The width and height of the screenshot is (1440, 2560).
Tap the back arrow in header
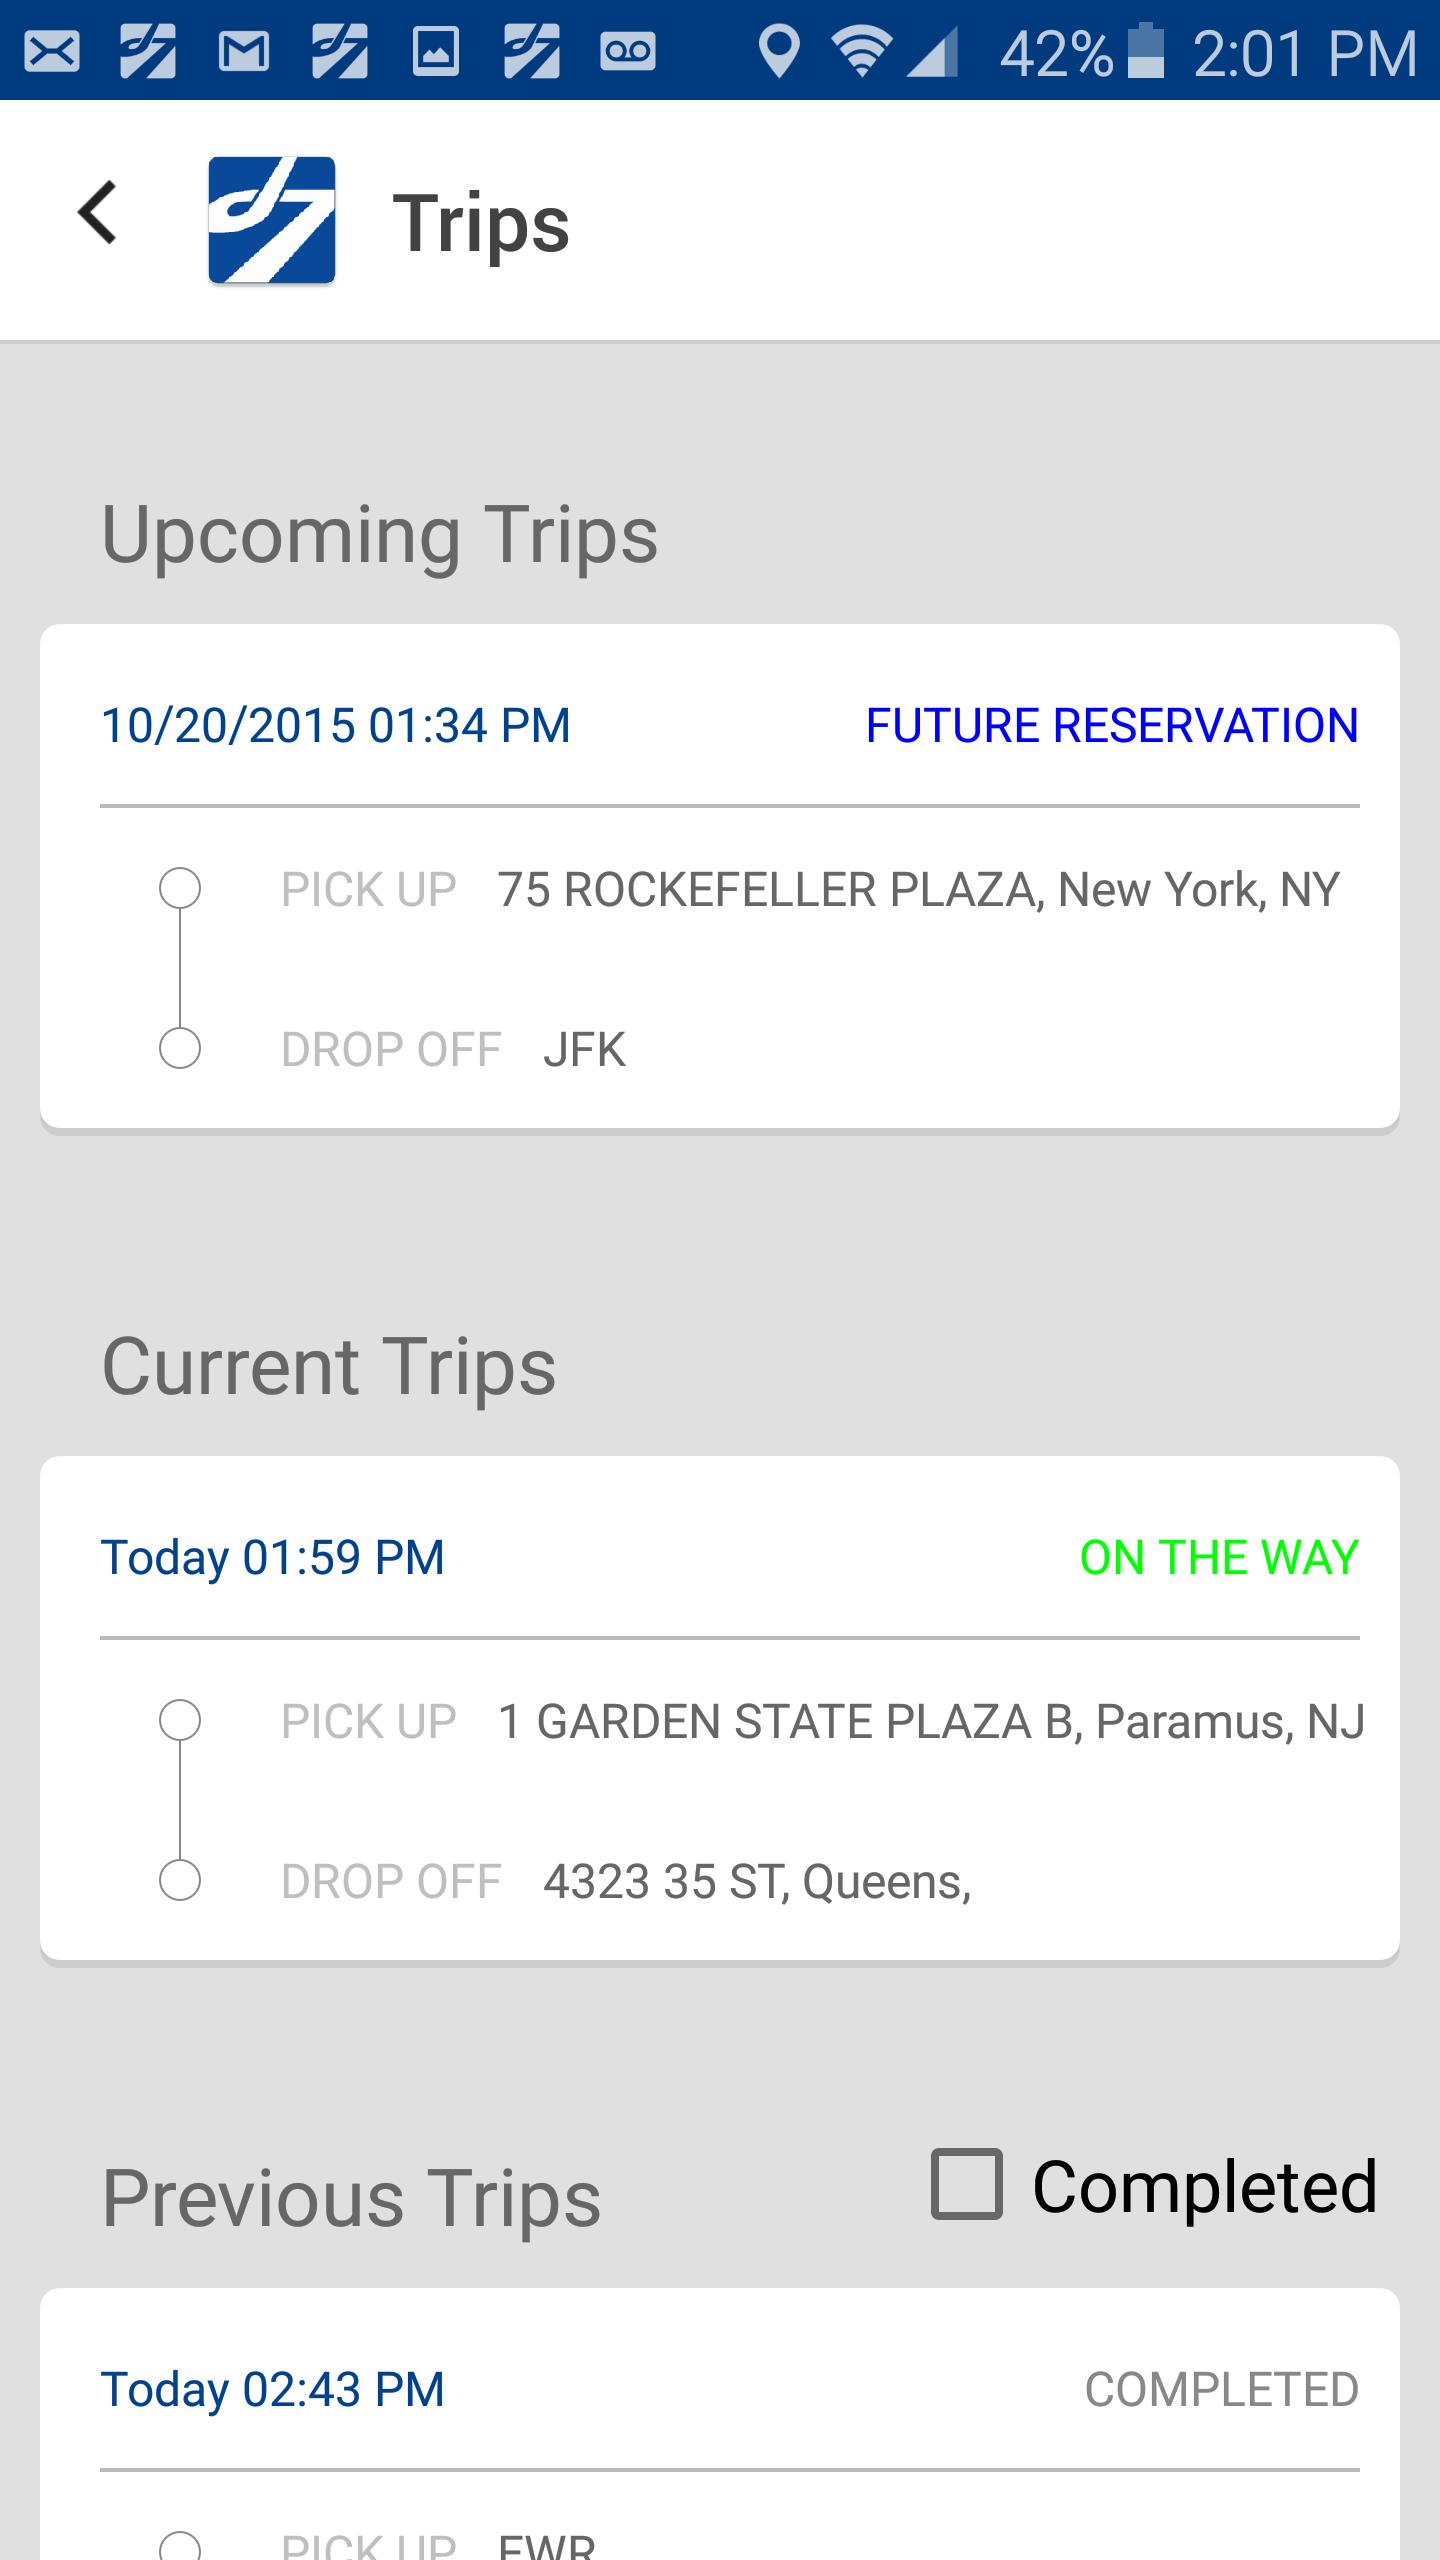[x=97, y=212]
